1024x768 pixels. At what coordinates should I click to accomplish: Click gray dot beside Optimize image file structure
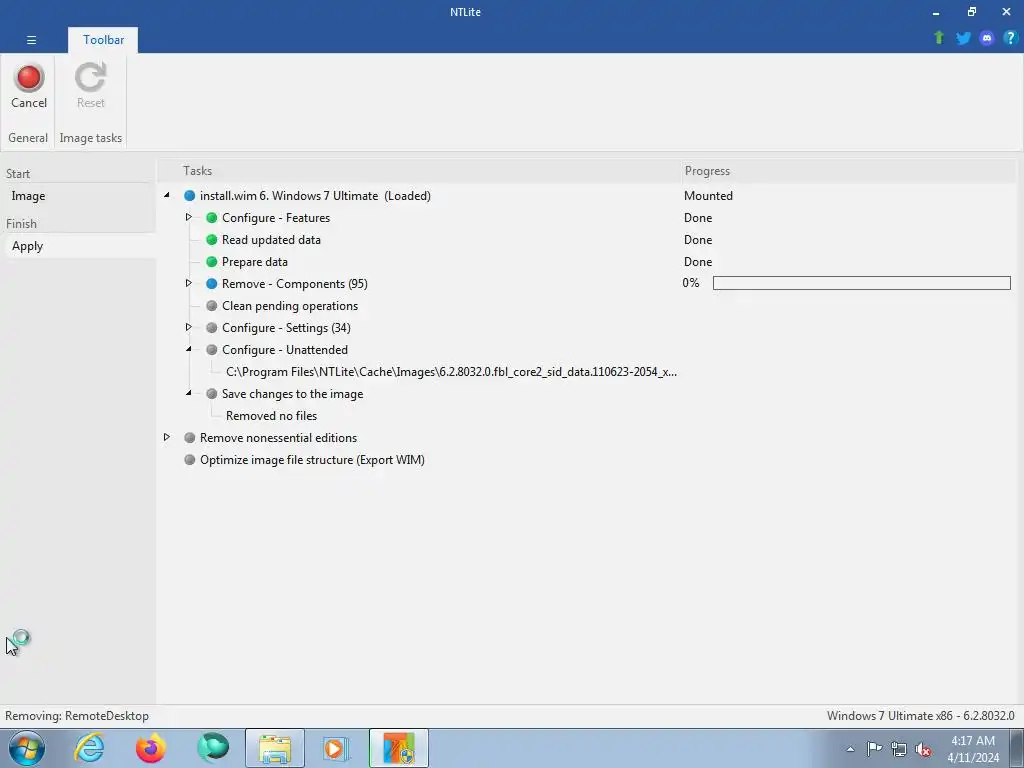click(x=189, y=460)
